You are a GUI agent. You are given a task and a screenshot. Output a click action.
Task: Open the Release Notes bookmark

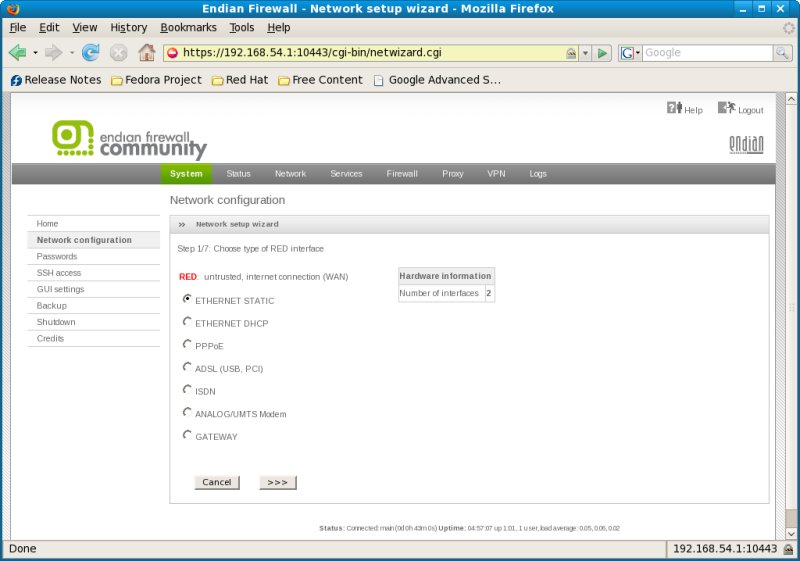[56, 80]
